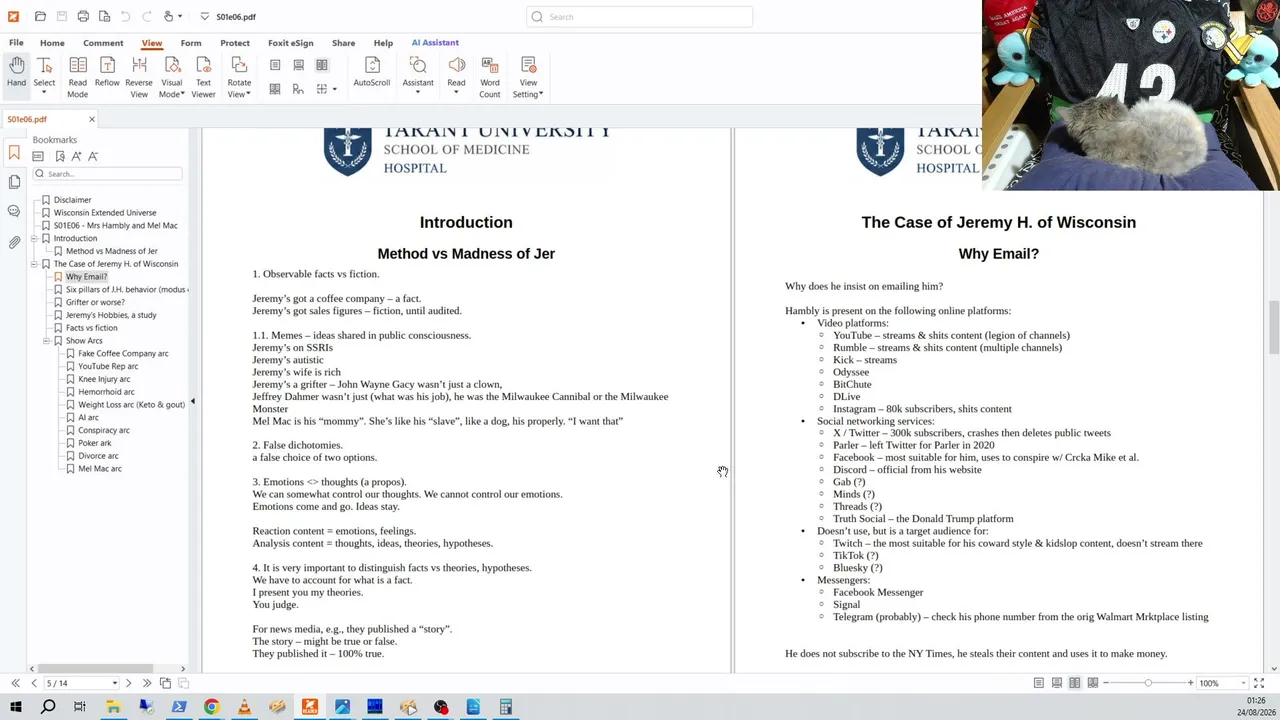1280x720 pixels.
Task: Switch to the Protect ribbon tab
Action: (235, 43)
